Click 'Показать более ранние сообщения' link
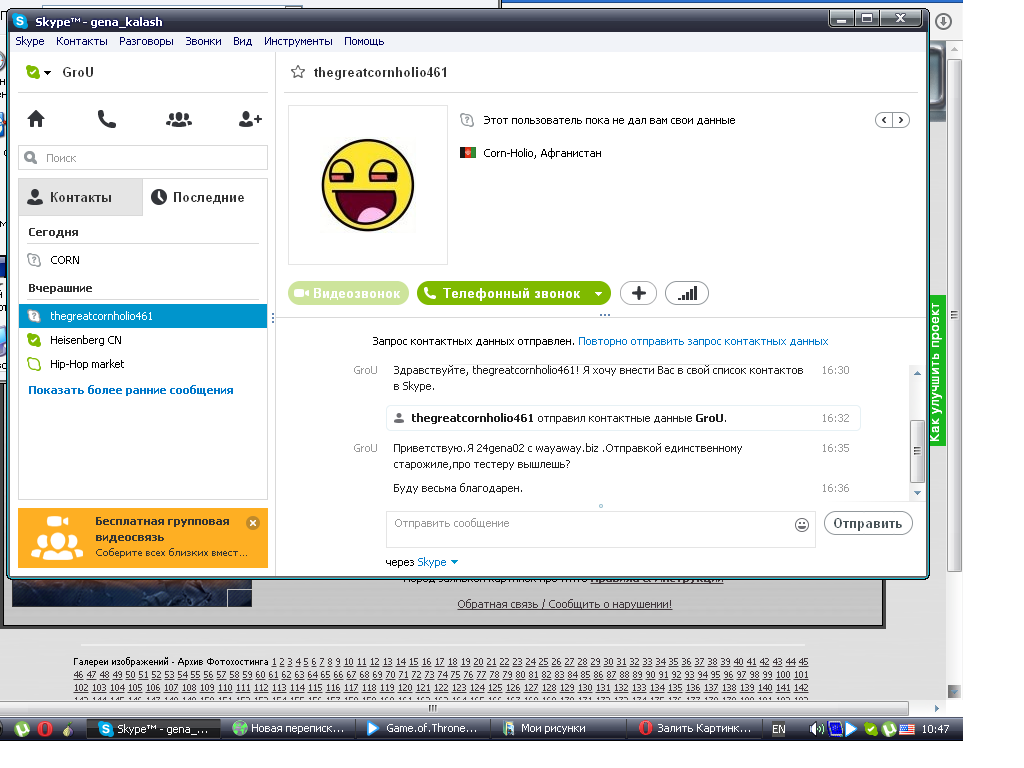The image size is (1024, 768). click(x=131, y=390)
